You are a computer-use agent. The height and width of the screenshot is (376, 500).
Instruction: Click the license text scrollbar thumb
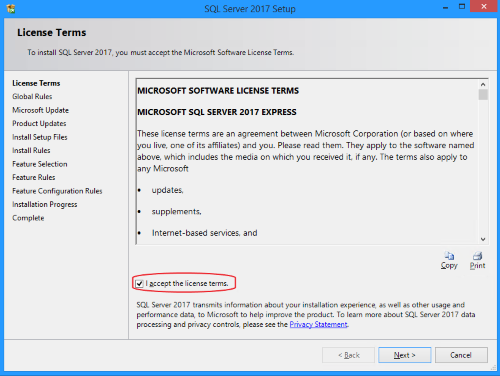point(483,95)
